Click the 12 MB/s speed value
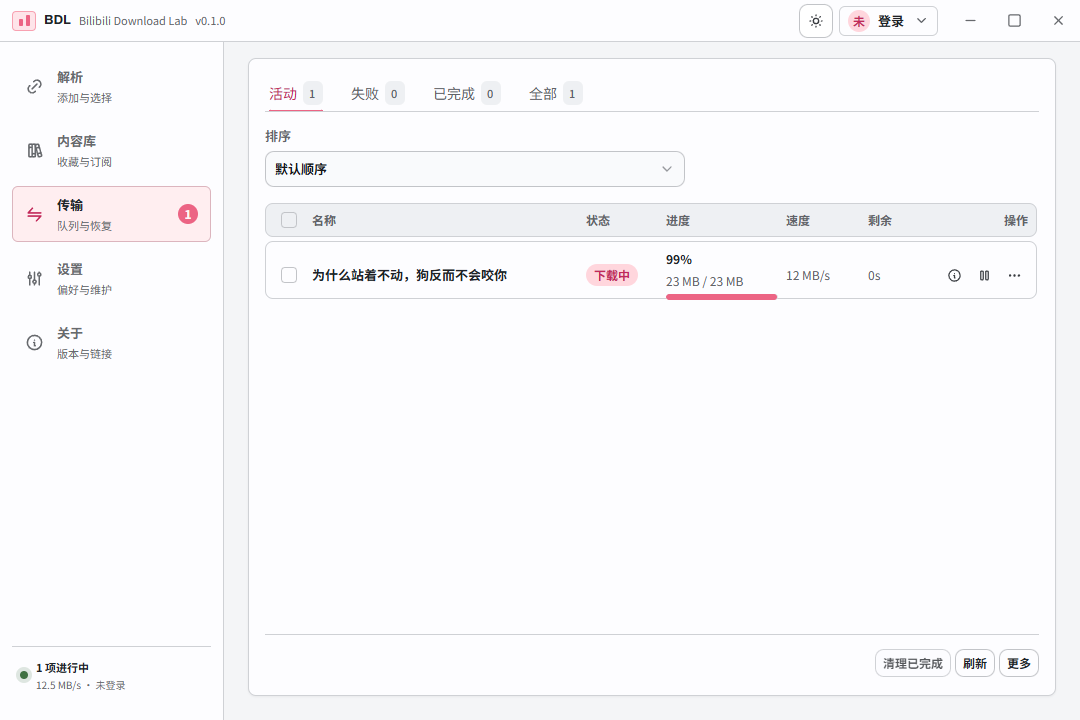This screenshot has width=1080, height=720. pyautogui.click(x=808, y=276)
